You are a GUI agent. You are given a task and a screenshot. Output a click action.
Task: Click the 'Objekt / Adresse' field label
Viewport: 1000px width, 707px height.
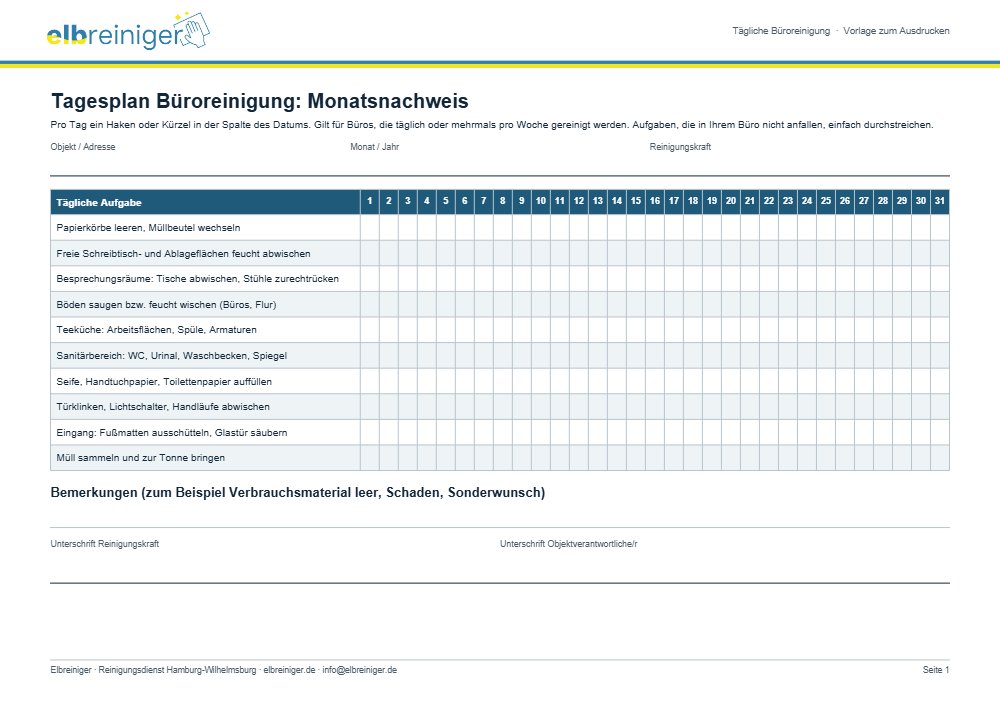click(x=83, y=147)
